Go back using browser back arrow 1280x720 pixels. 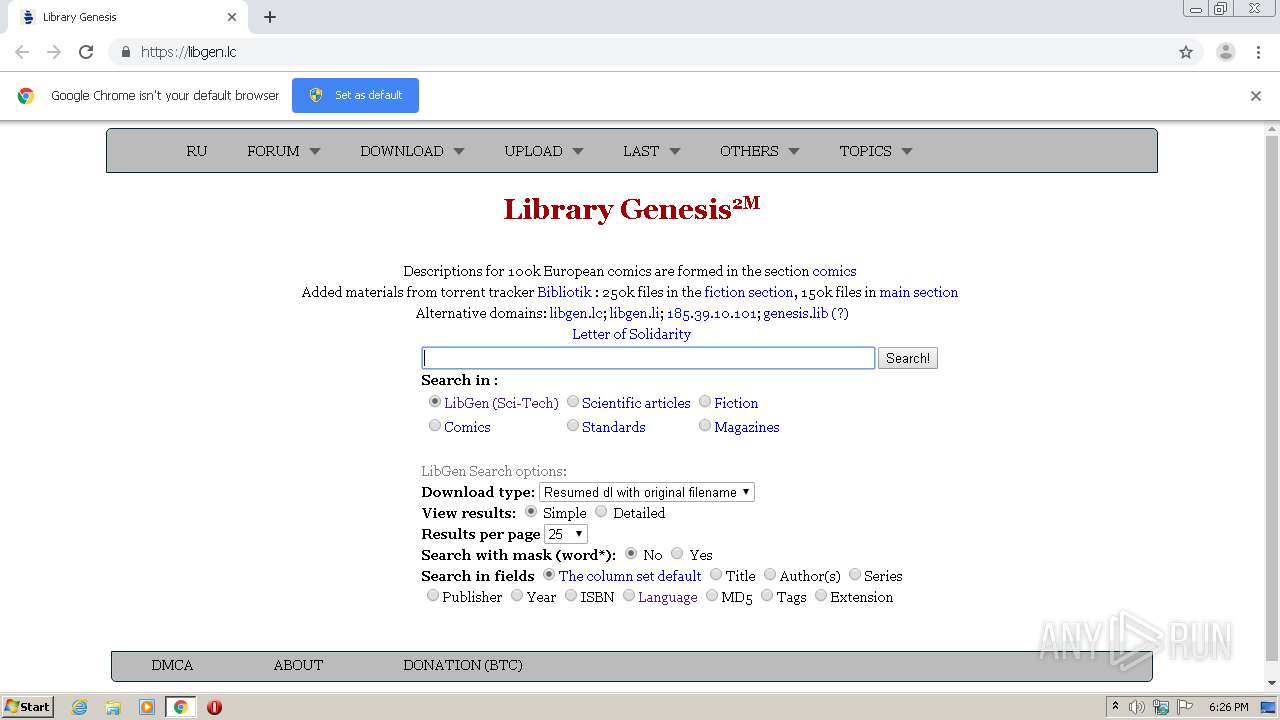22,52
